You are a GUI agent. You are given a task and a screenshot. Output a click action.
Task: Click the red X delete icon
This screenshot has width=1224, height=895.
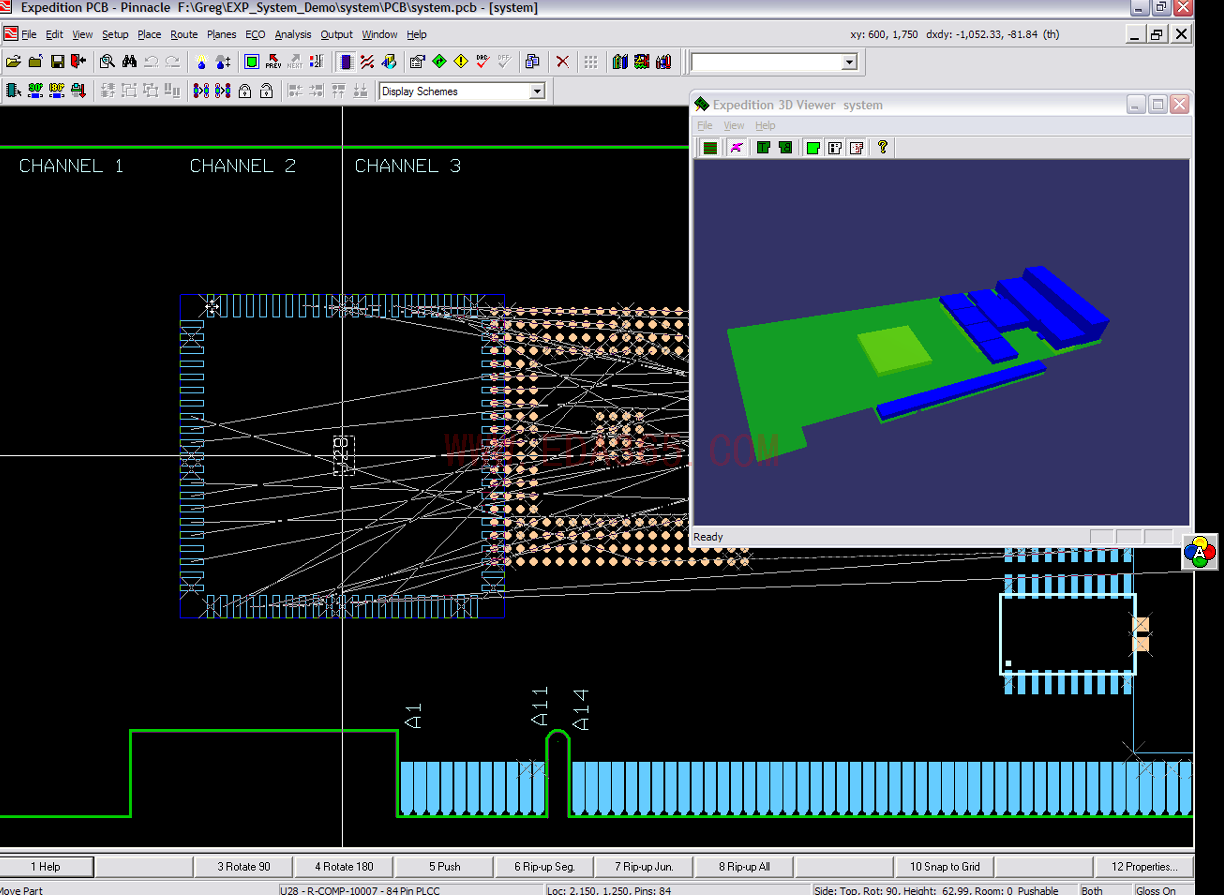pyautogui.click(x=562, y=62)
